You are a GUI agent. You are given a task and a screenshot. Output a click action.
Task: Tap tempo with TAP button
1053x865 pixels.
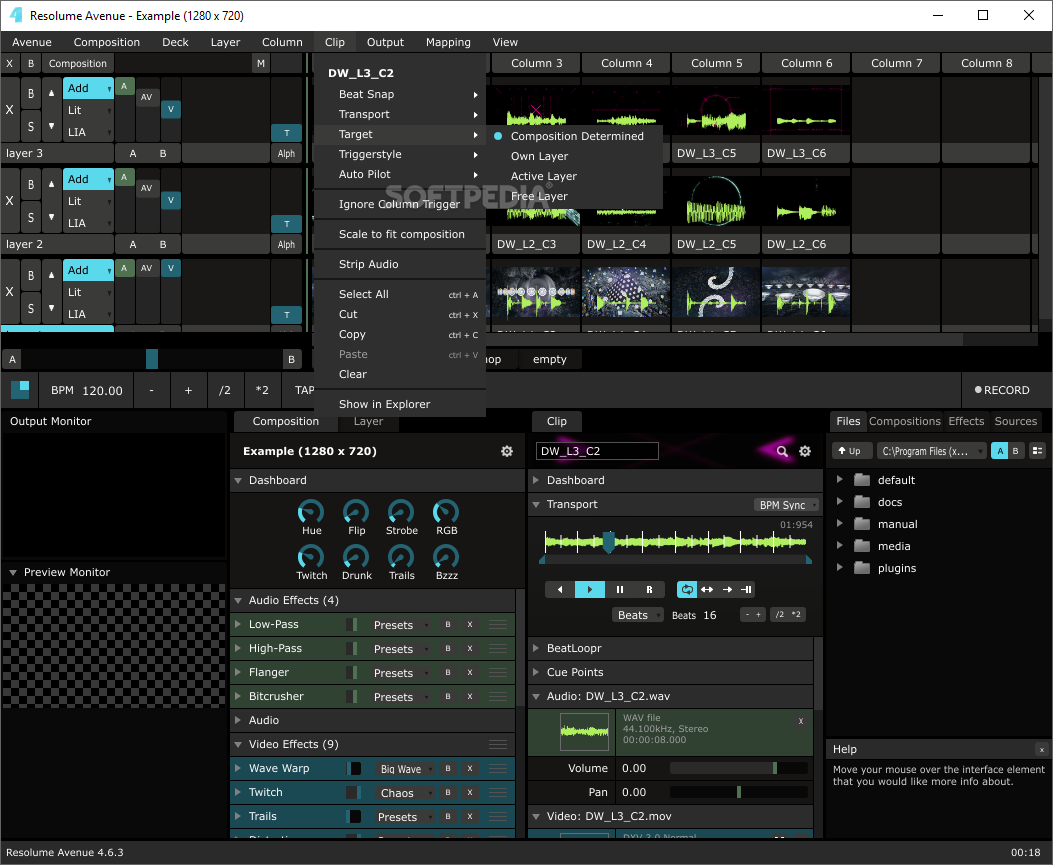(x=304, y=390)
